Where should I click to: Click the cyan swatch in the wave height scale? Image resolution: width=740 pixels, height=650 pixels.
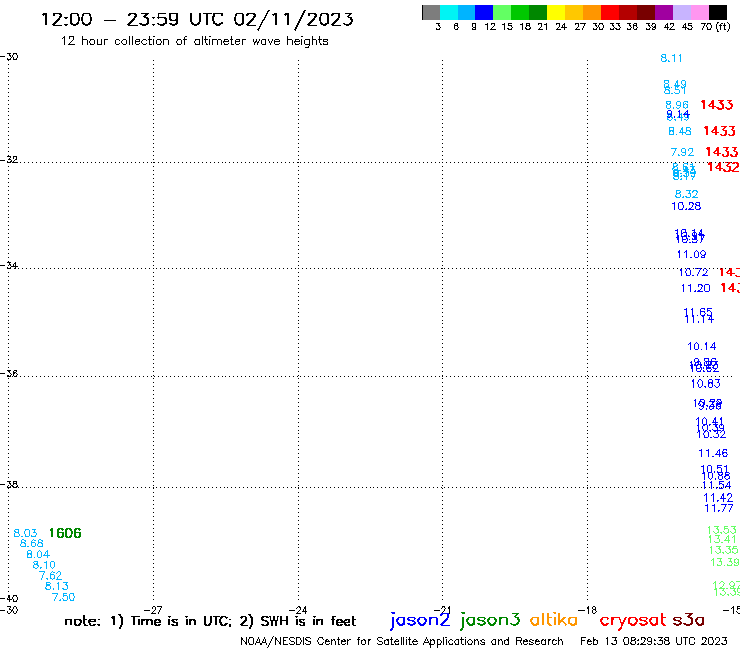pyautogui.click(x=449, y=12)
